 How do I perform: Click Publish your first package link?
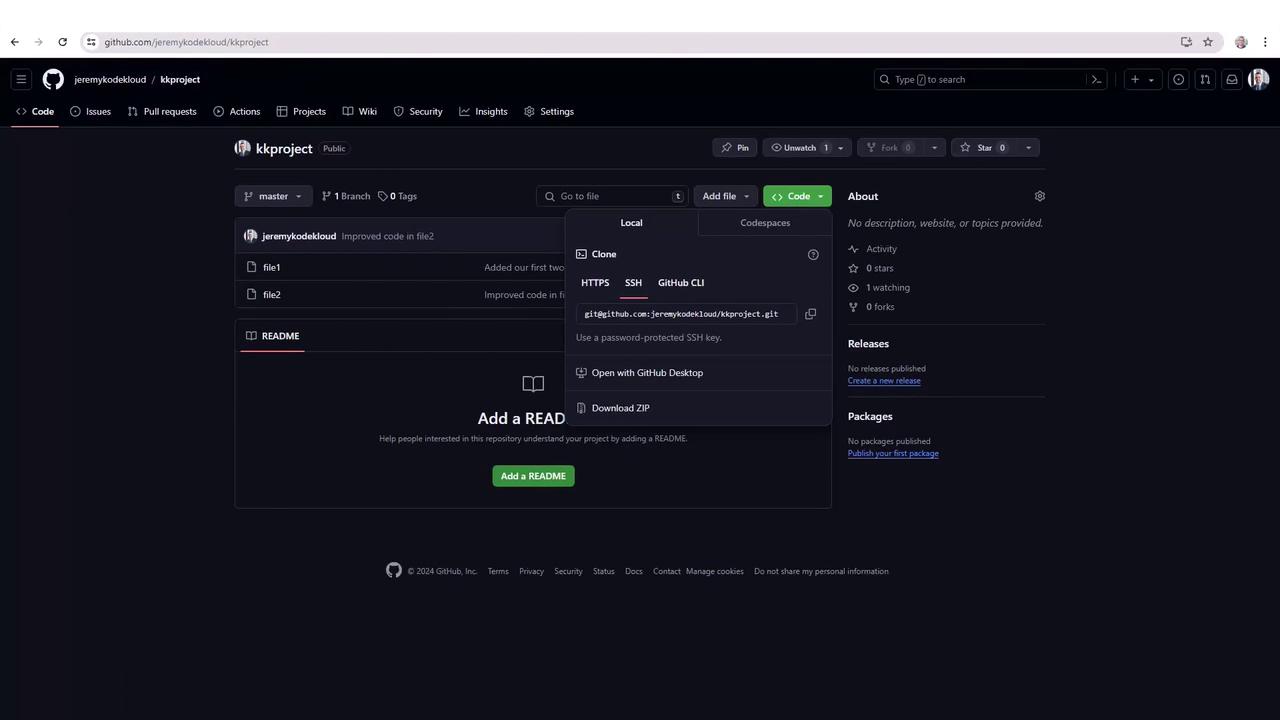893,454
